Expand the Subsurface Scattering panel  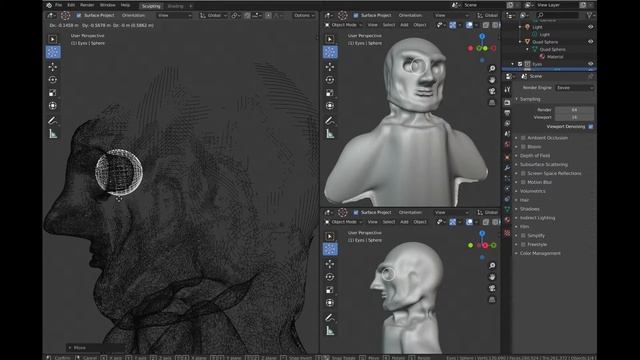click(543, 164)
